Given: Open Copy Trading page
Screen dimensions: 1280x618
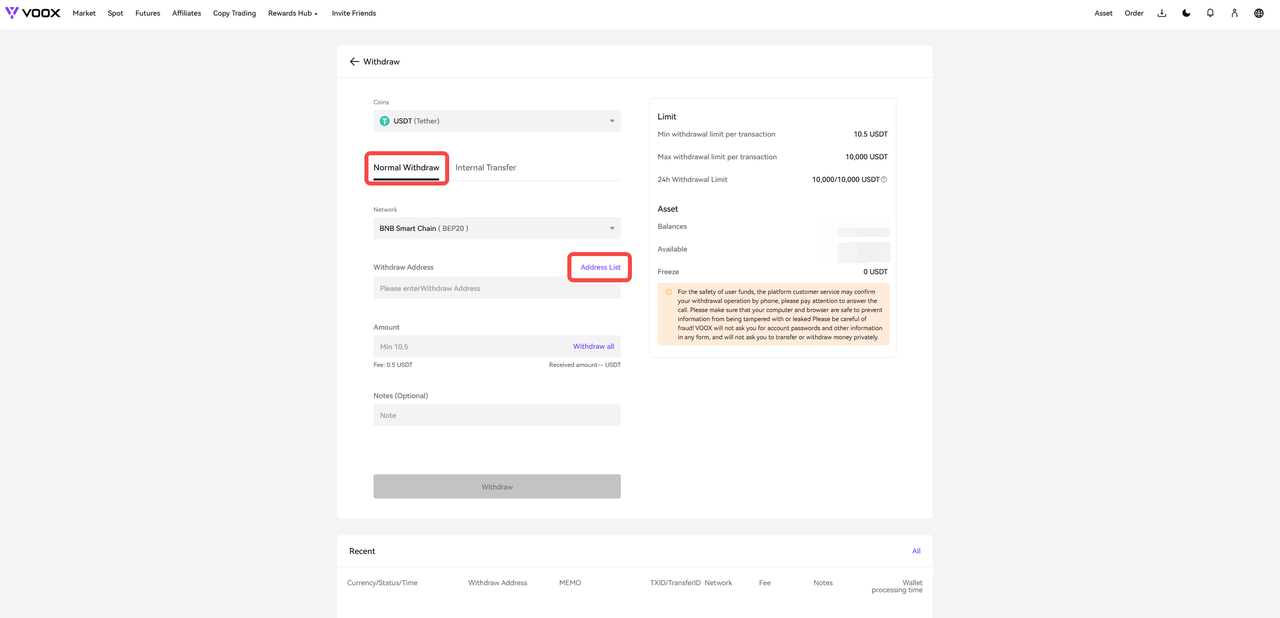Looking at the screenshot, I should coord(234,13).
